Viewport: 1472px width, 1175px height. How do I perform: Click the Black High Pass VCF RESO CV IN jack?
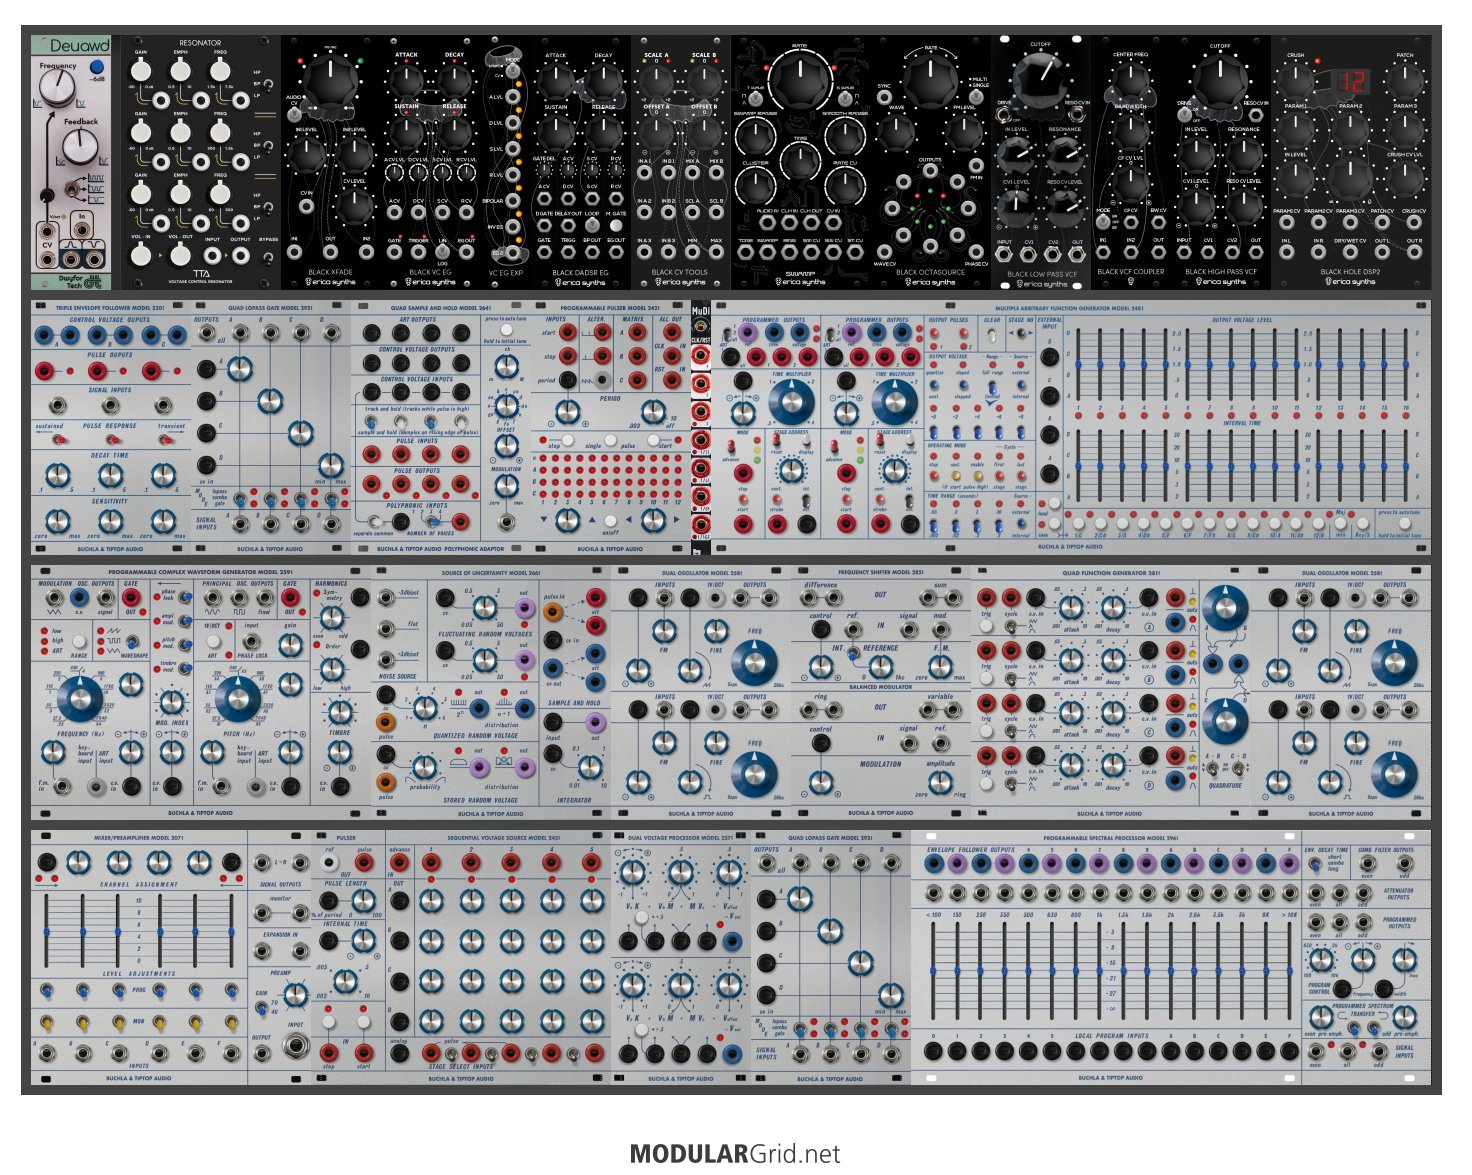1256,114
